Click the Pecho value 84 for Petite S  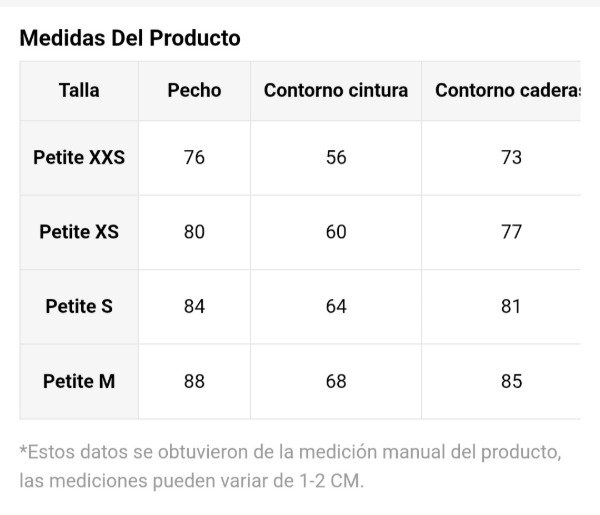(194, 306)
